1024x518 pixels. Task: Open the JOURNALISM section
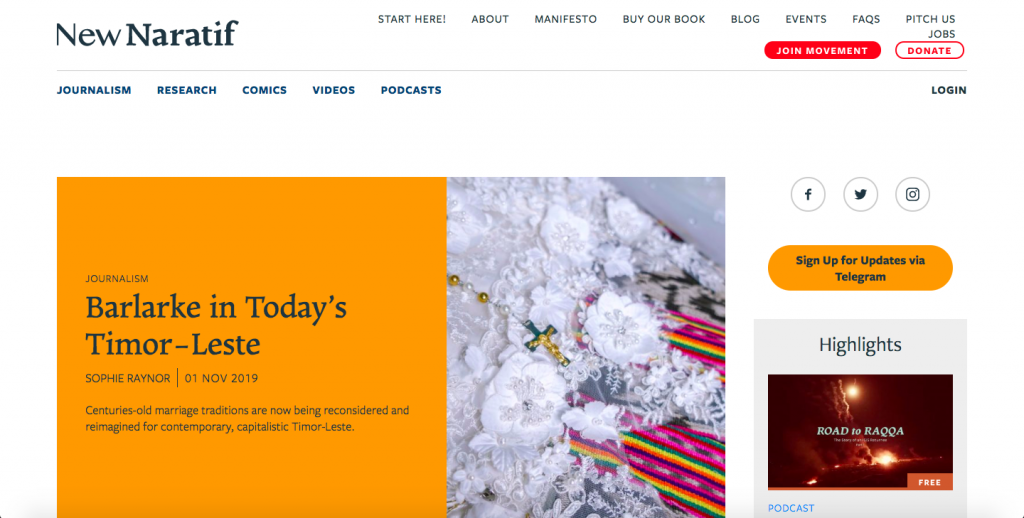coord(94,90)
